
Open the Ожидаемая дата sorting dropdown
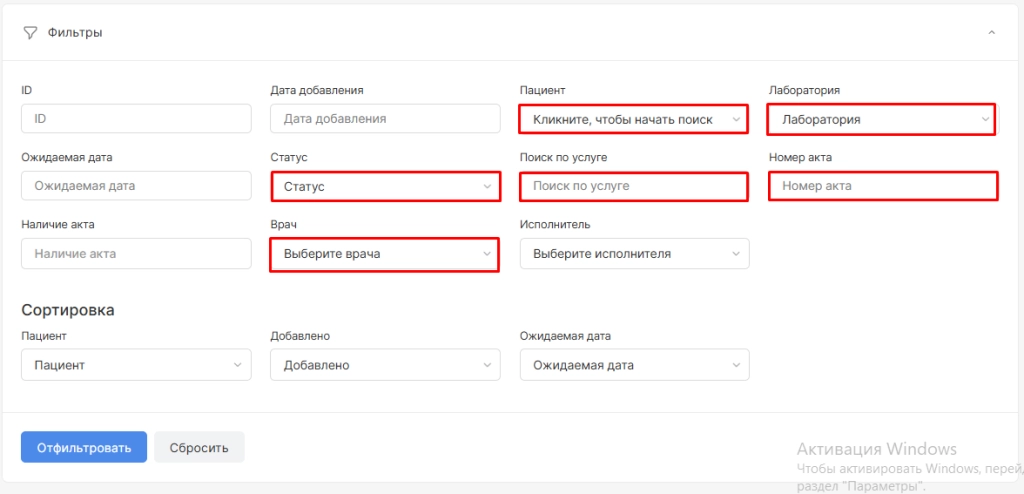pyautogui.click(x=635, y=365)
